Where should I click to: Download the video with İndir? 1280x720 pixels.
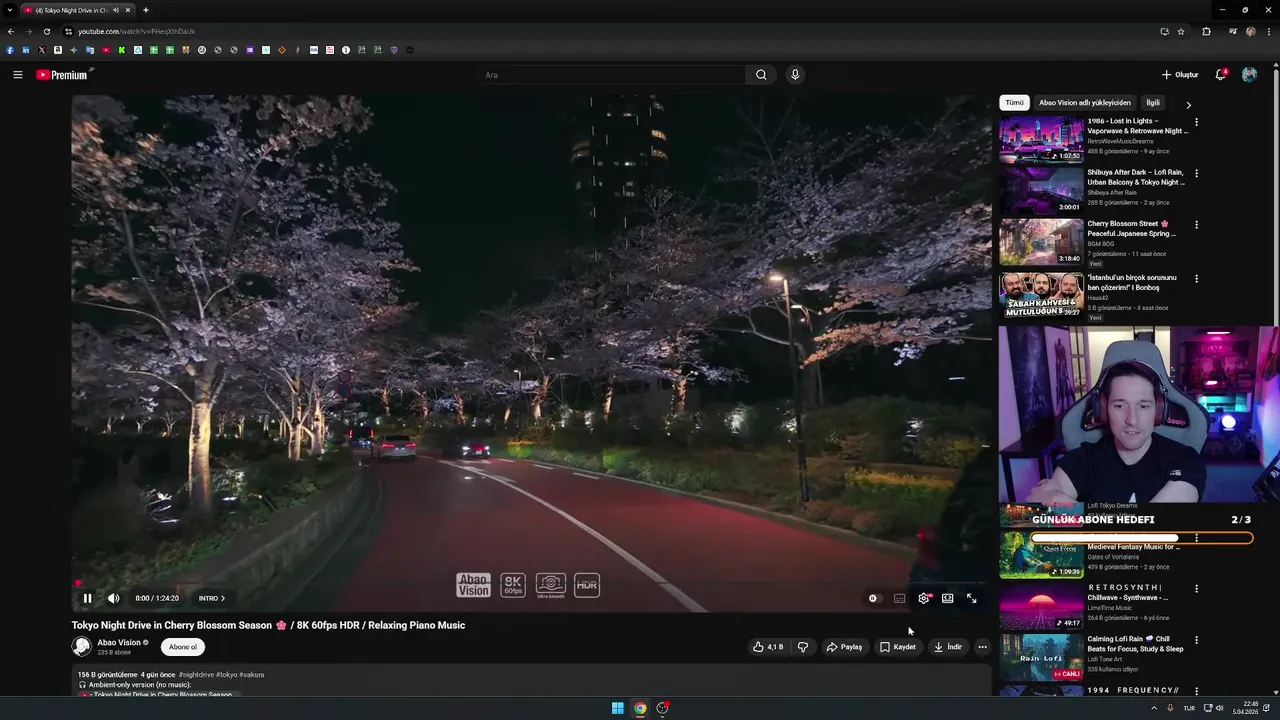[x=947, y=647]
